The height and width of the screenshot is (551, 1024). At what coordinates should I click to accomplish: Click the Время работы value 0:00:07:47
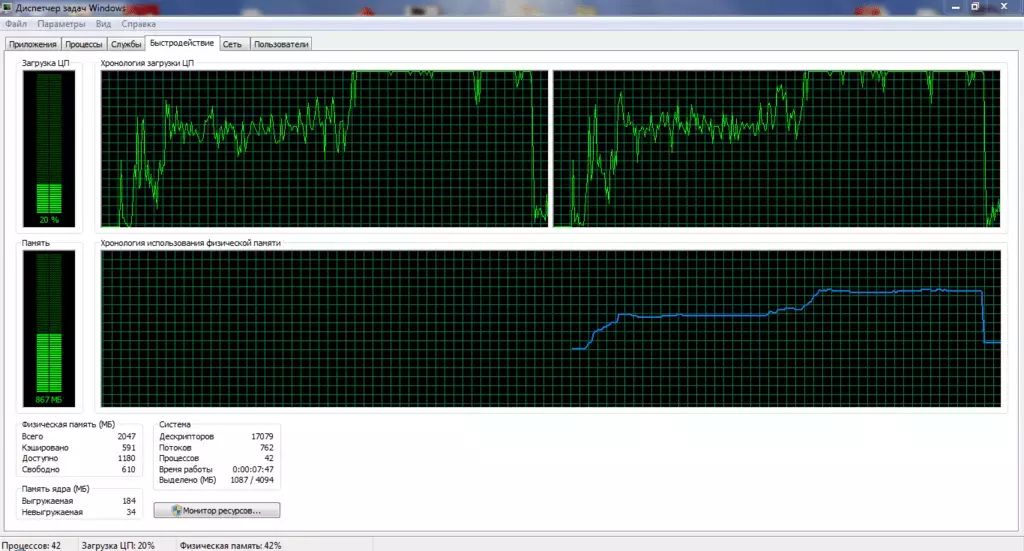[253, 469]
